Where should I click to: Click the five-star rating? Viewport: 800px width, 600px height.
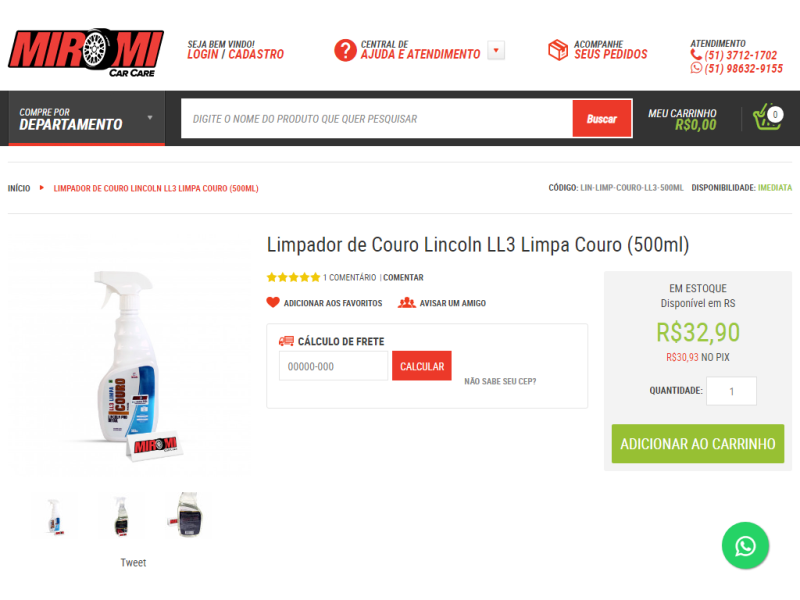tap(293, 278)
